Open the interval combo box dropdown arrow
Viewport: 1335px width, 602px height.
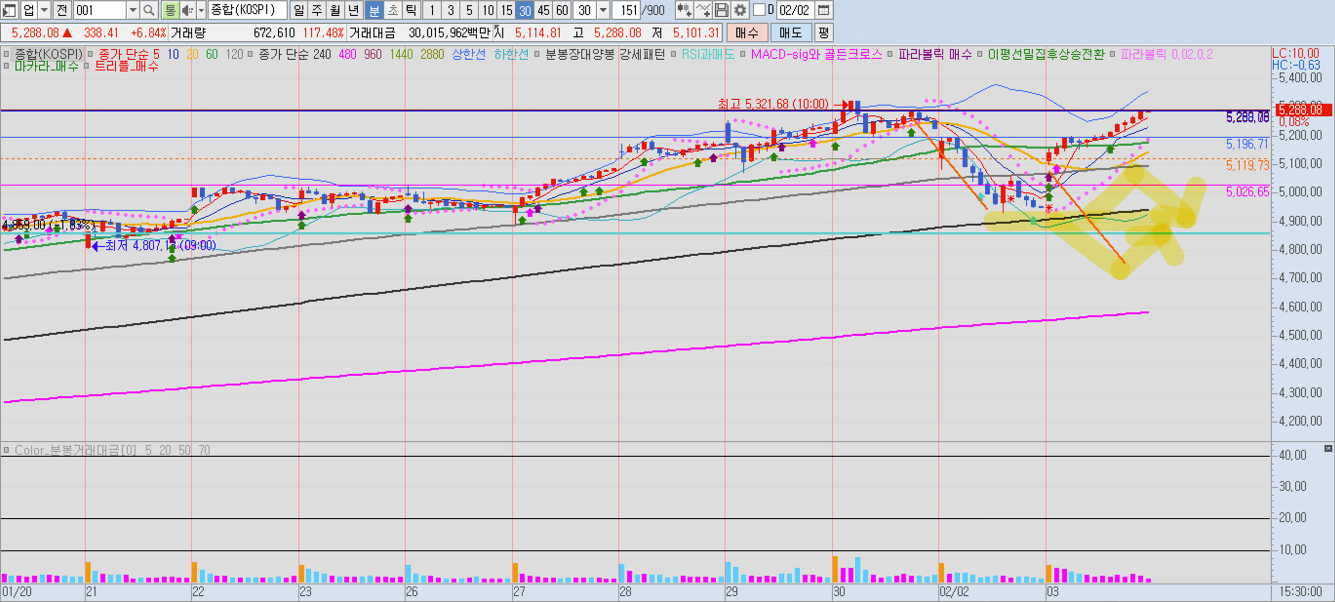pyautogui.click(x=602, y=10)
